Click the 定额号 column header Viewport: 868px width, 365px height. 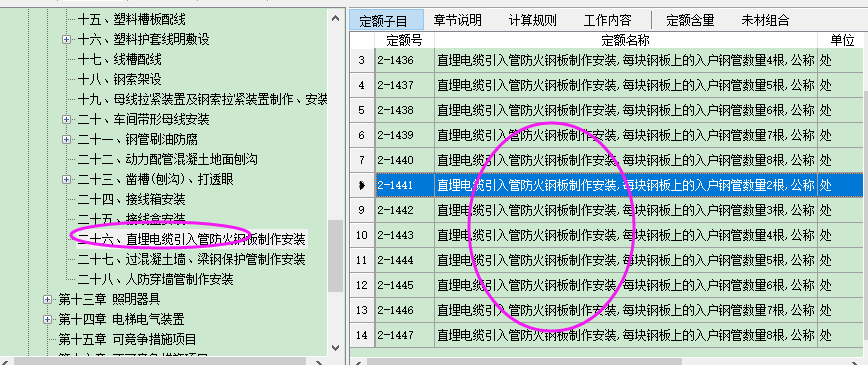click(405, 40)
